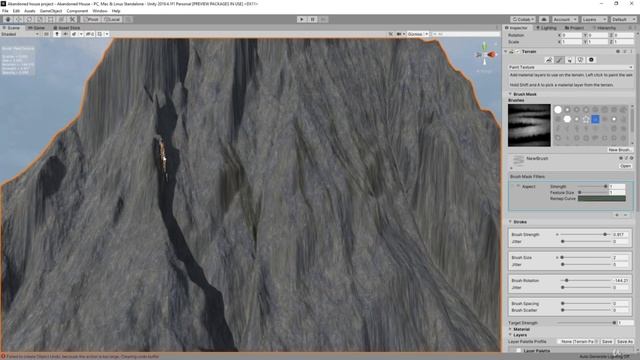Toggle the Local/Global handle rotation
640x360 pixels.
112,19
